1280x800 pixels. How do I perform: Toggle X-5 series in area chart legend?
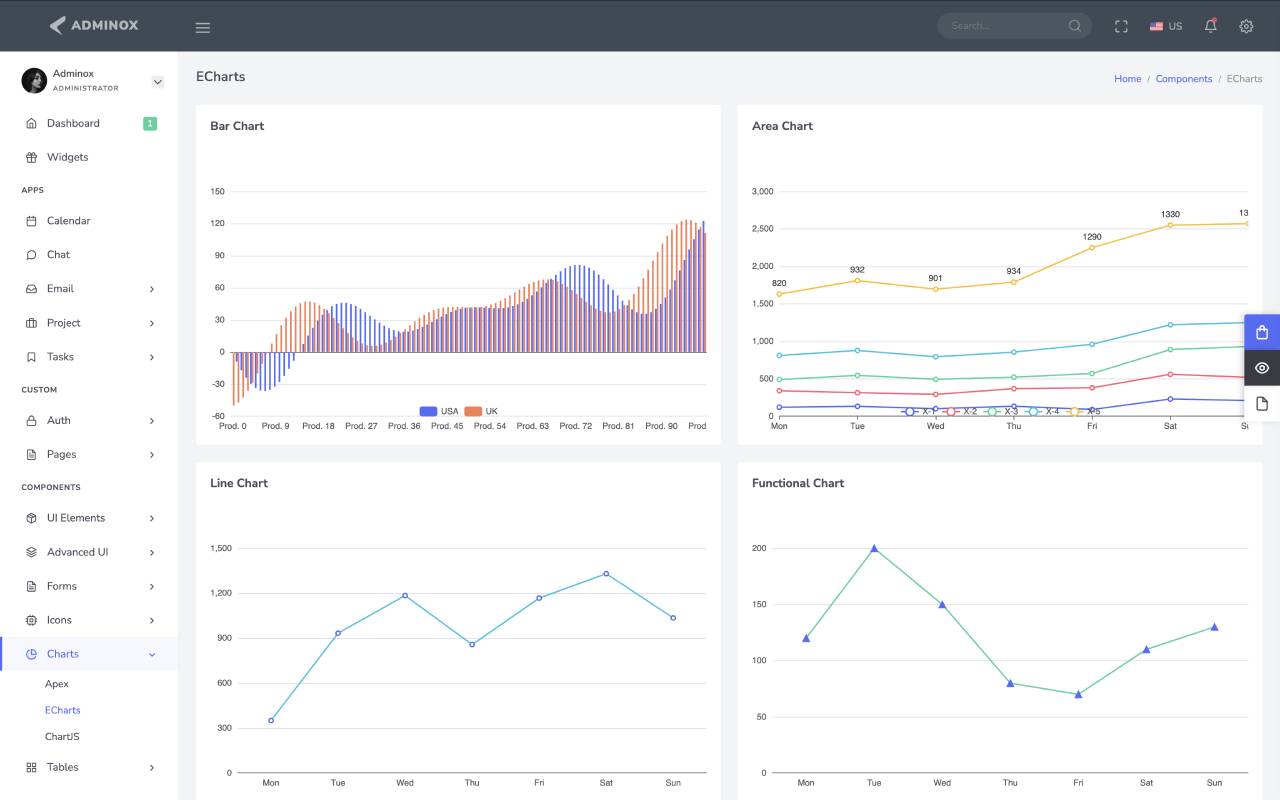1084,411
